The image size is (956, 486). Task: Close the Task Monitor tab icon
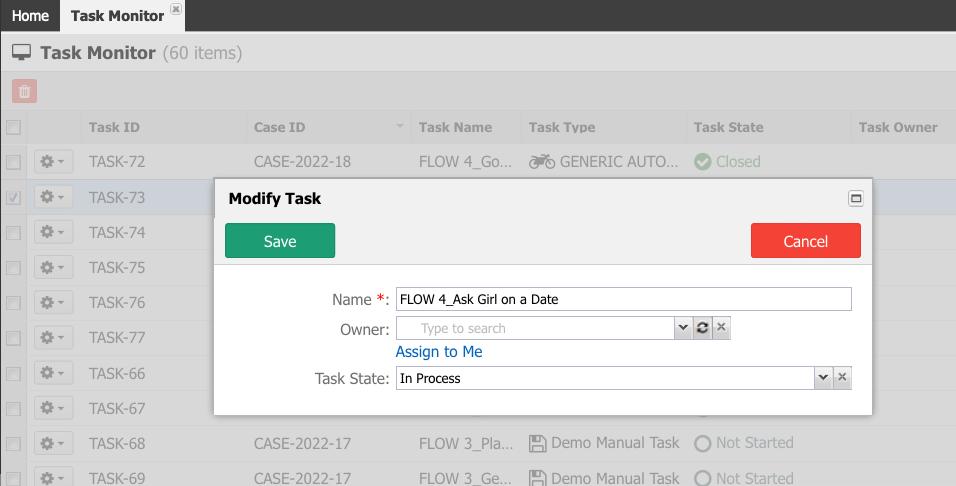click(x=176, y=9)
